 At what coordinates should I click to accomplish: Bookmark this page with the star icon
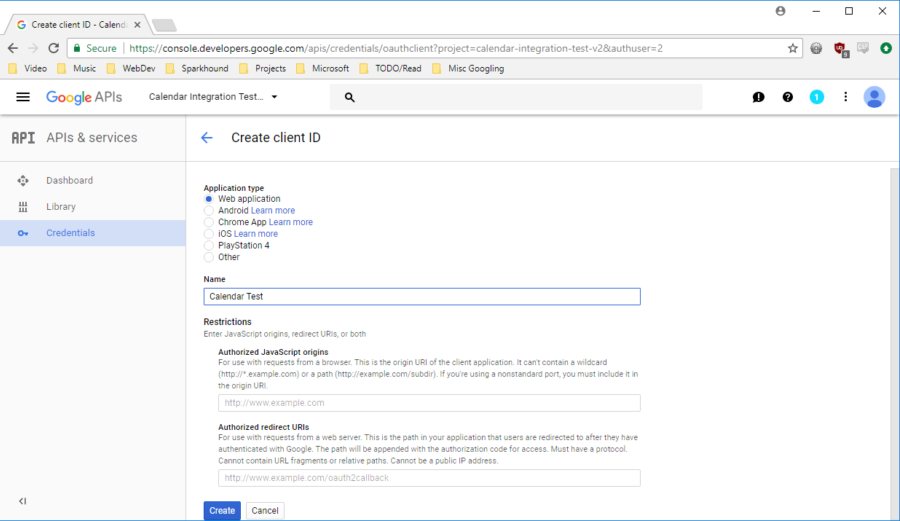coord(793,48)
